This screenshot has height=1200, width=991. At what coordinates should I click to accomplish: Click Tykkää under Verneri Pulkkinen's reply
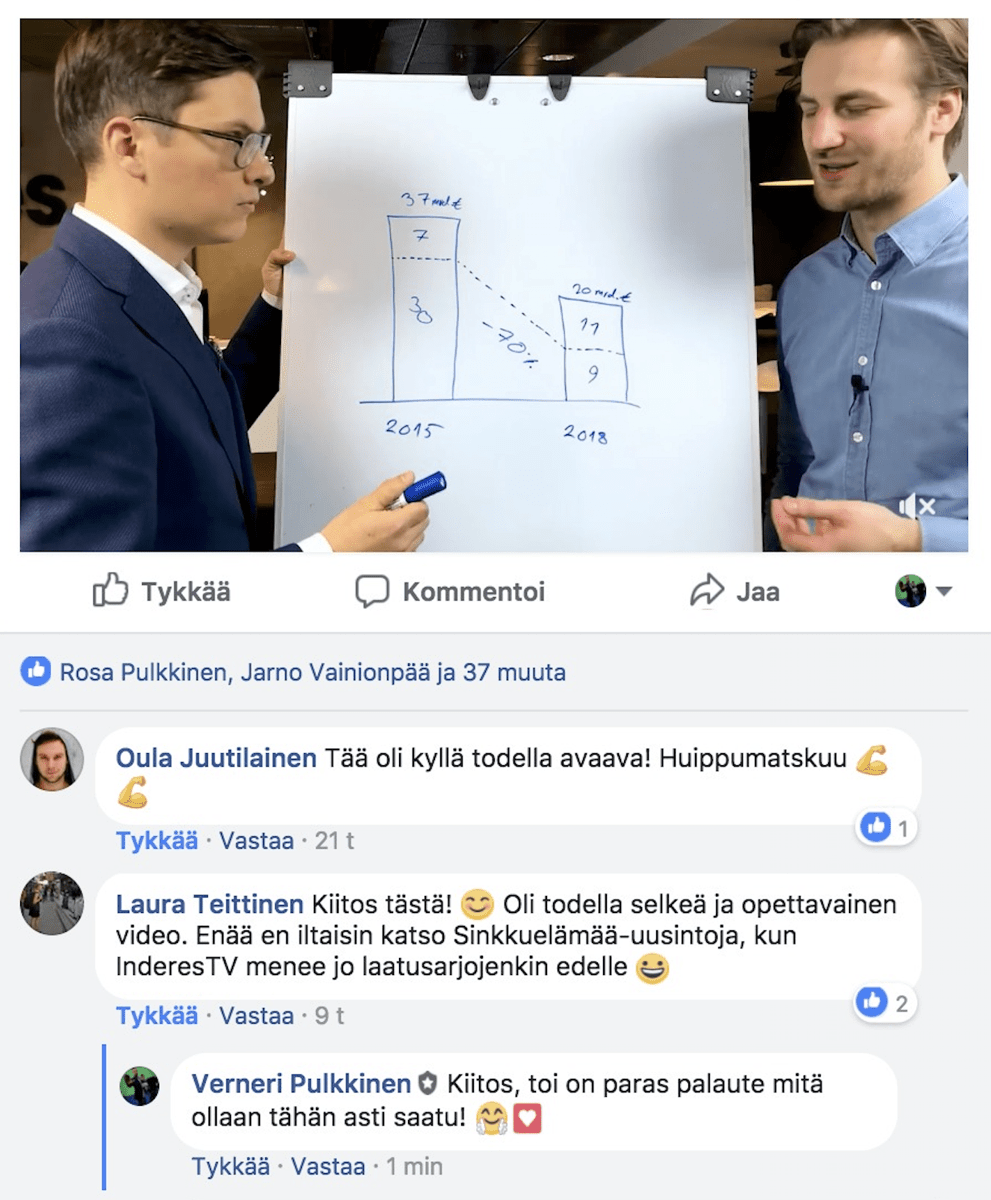[231, 1167]
